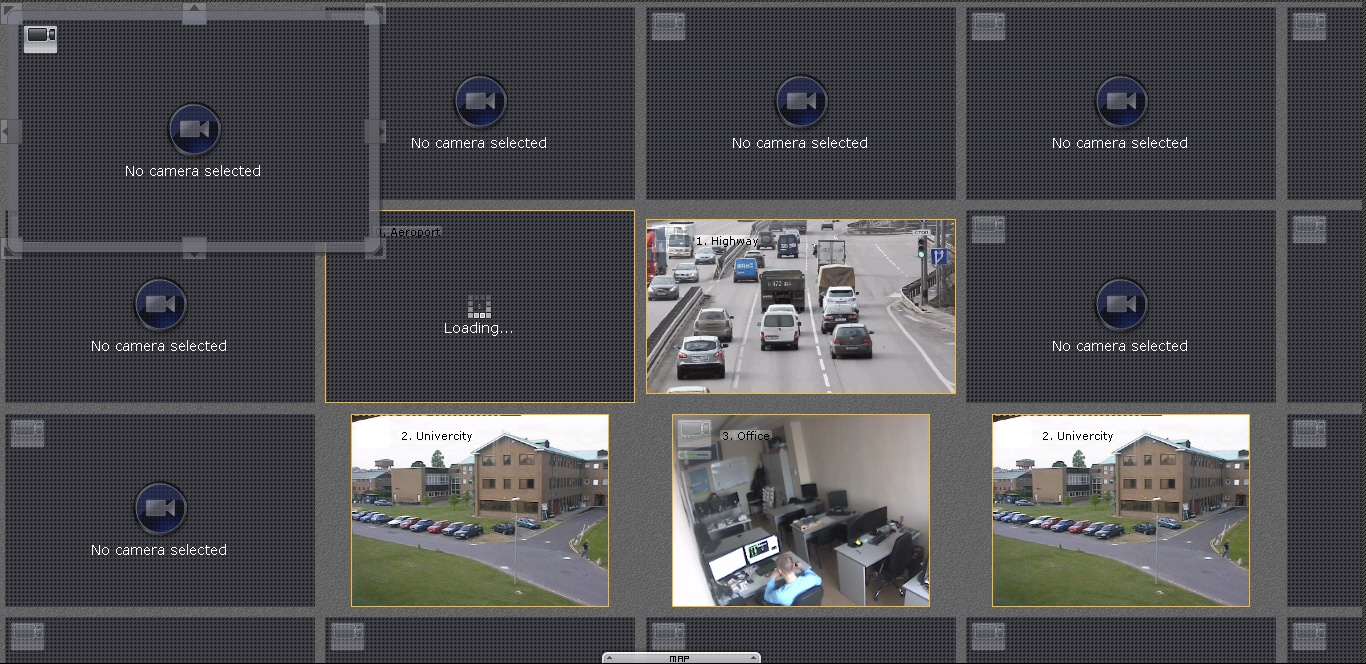Click the camera icon above the Aeroport cell
This screenshot has width=1366, height=664.
coord(480,101)
